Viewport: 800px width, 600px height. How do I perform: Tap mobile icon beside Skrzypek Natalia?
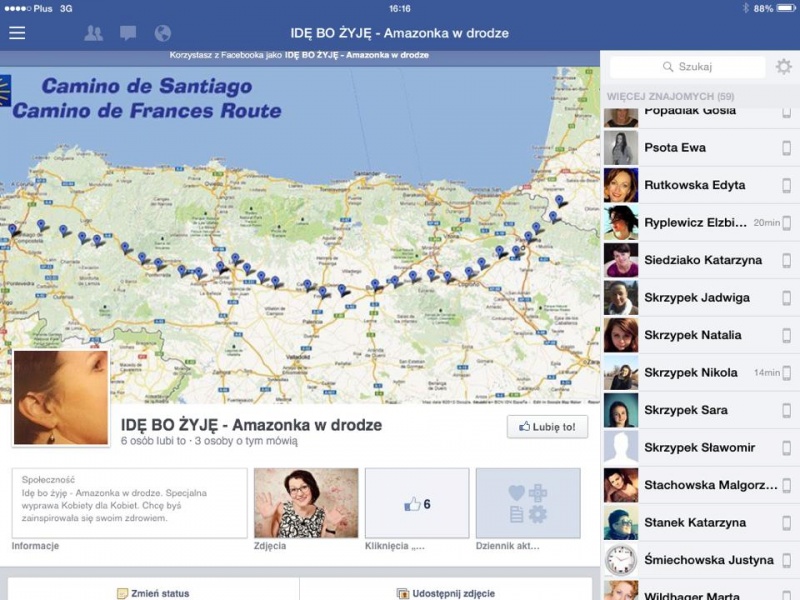[787, 335]
